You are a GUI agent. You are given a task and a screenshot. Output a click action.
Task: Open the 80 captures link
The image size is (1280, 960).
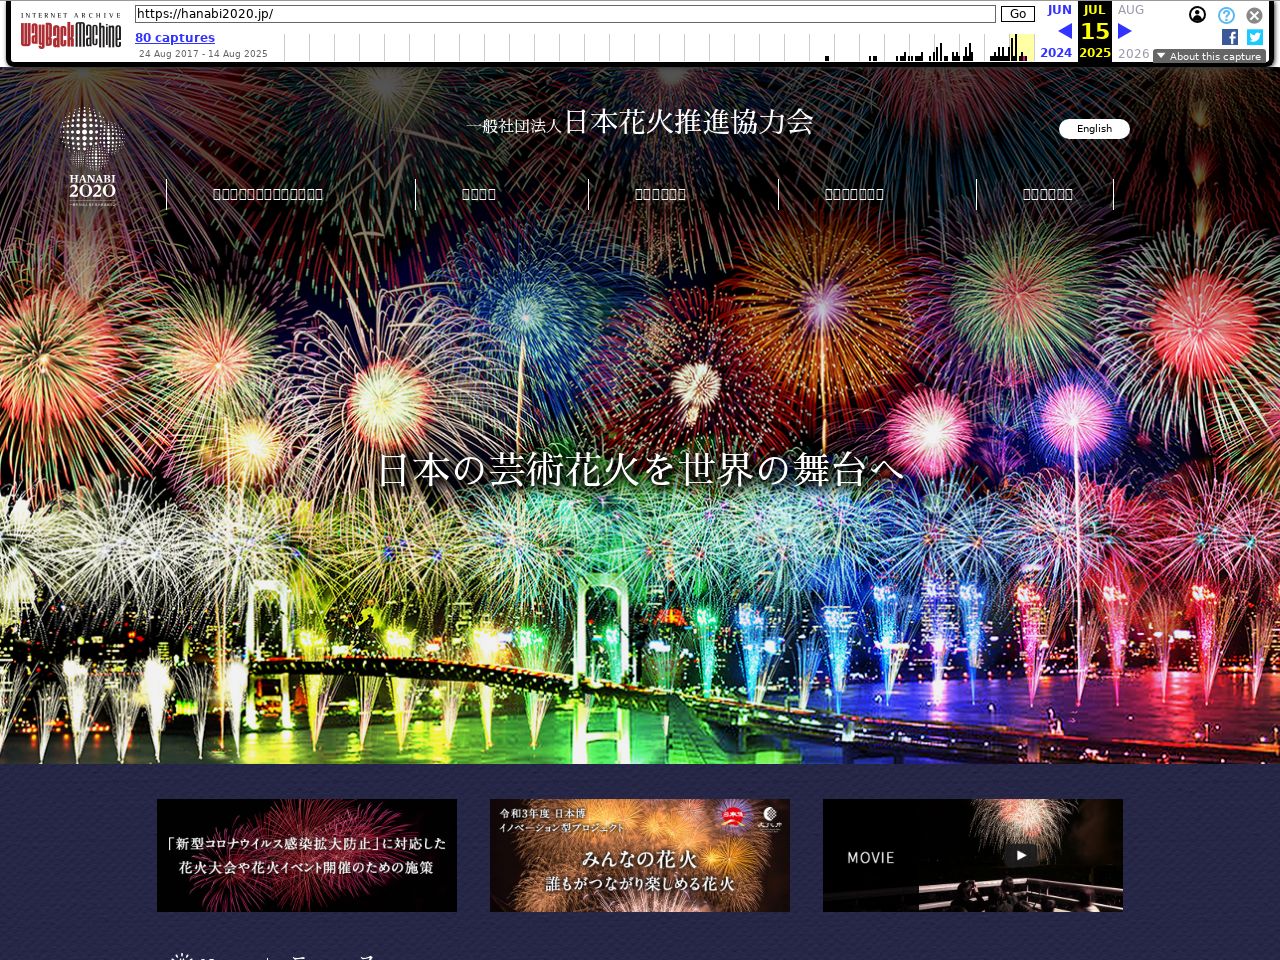click(x=175, y=38)
